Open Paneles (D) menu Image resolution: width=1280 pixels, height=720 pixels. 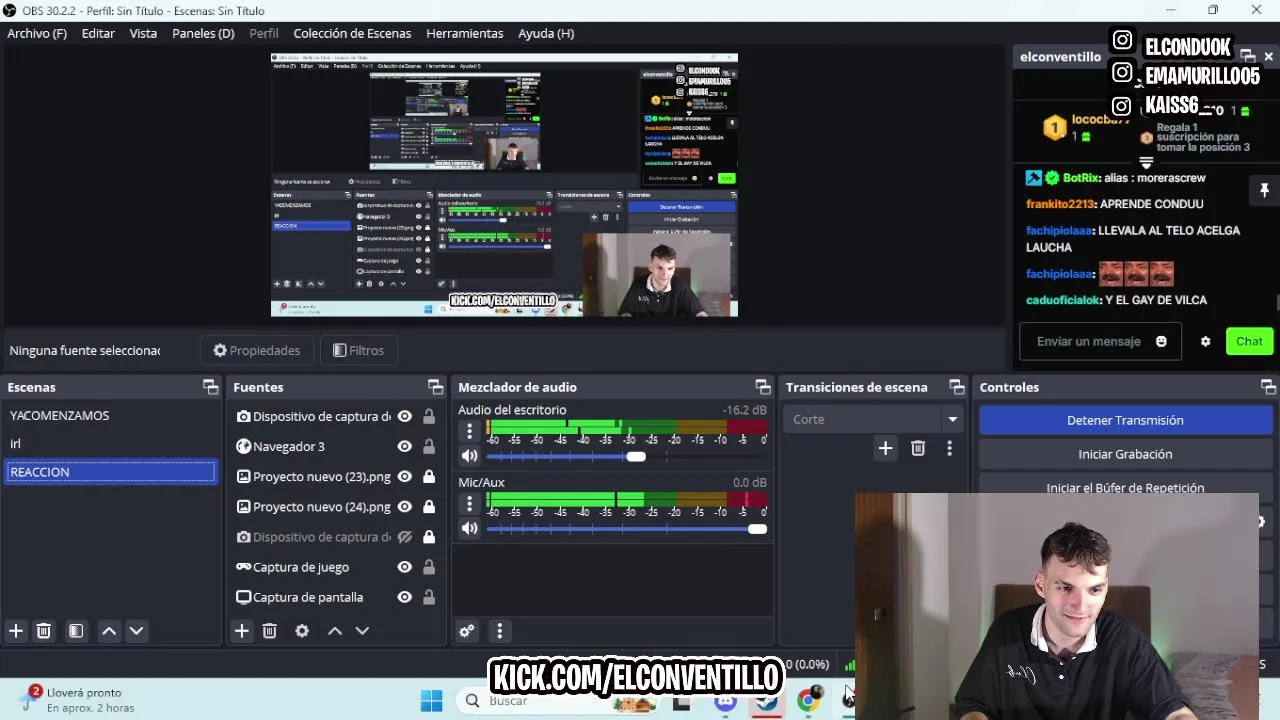click(203, 33)
